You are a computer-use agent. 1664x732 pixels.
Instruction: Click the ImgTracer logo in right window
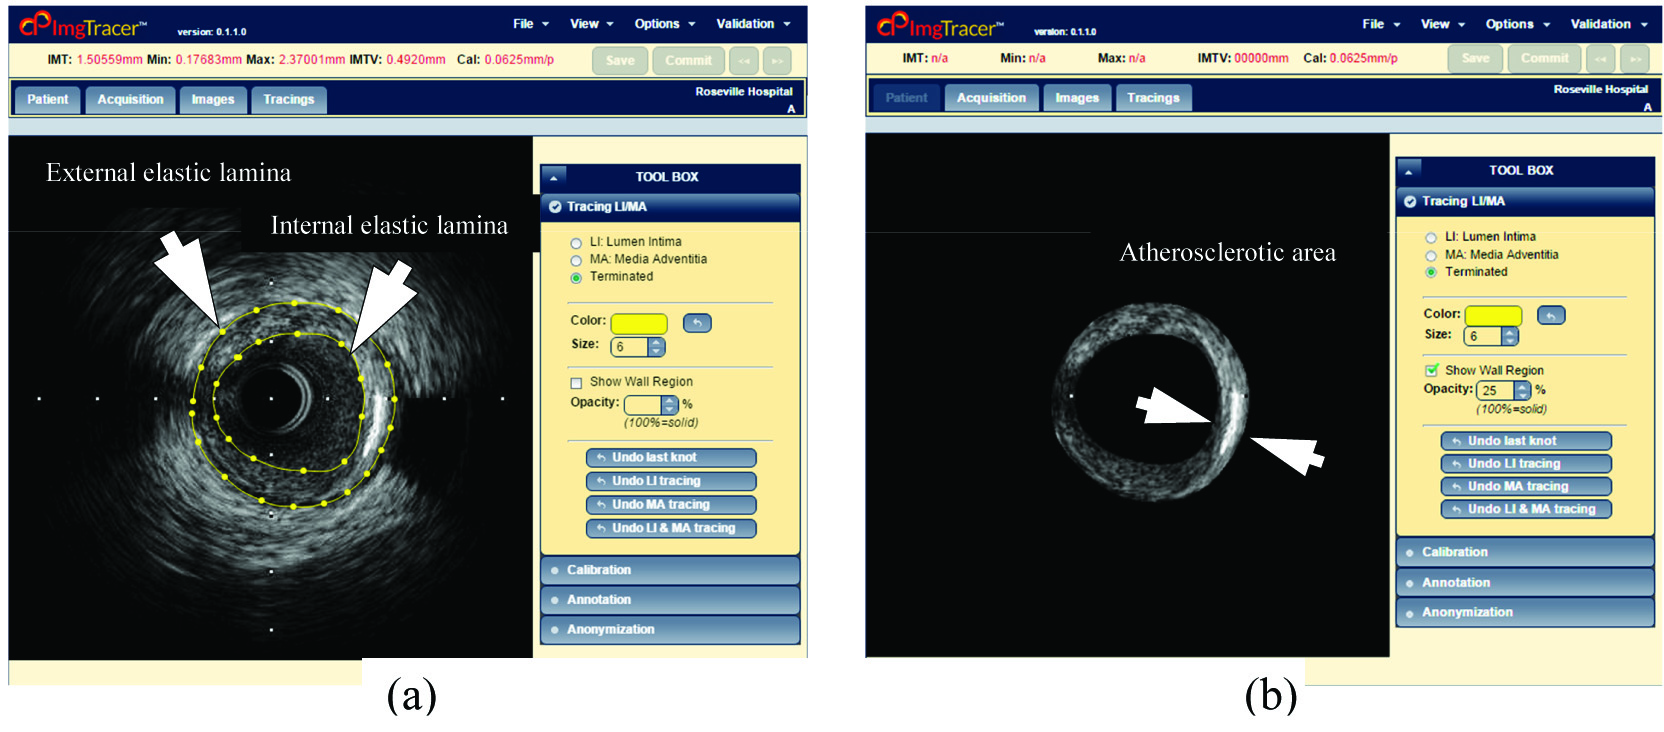940,26
